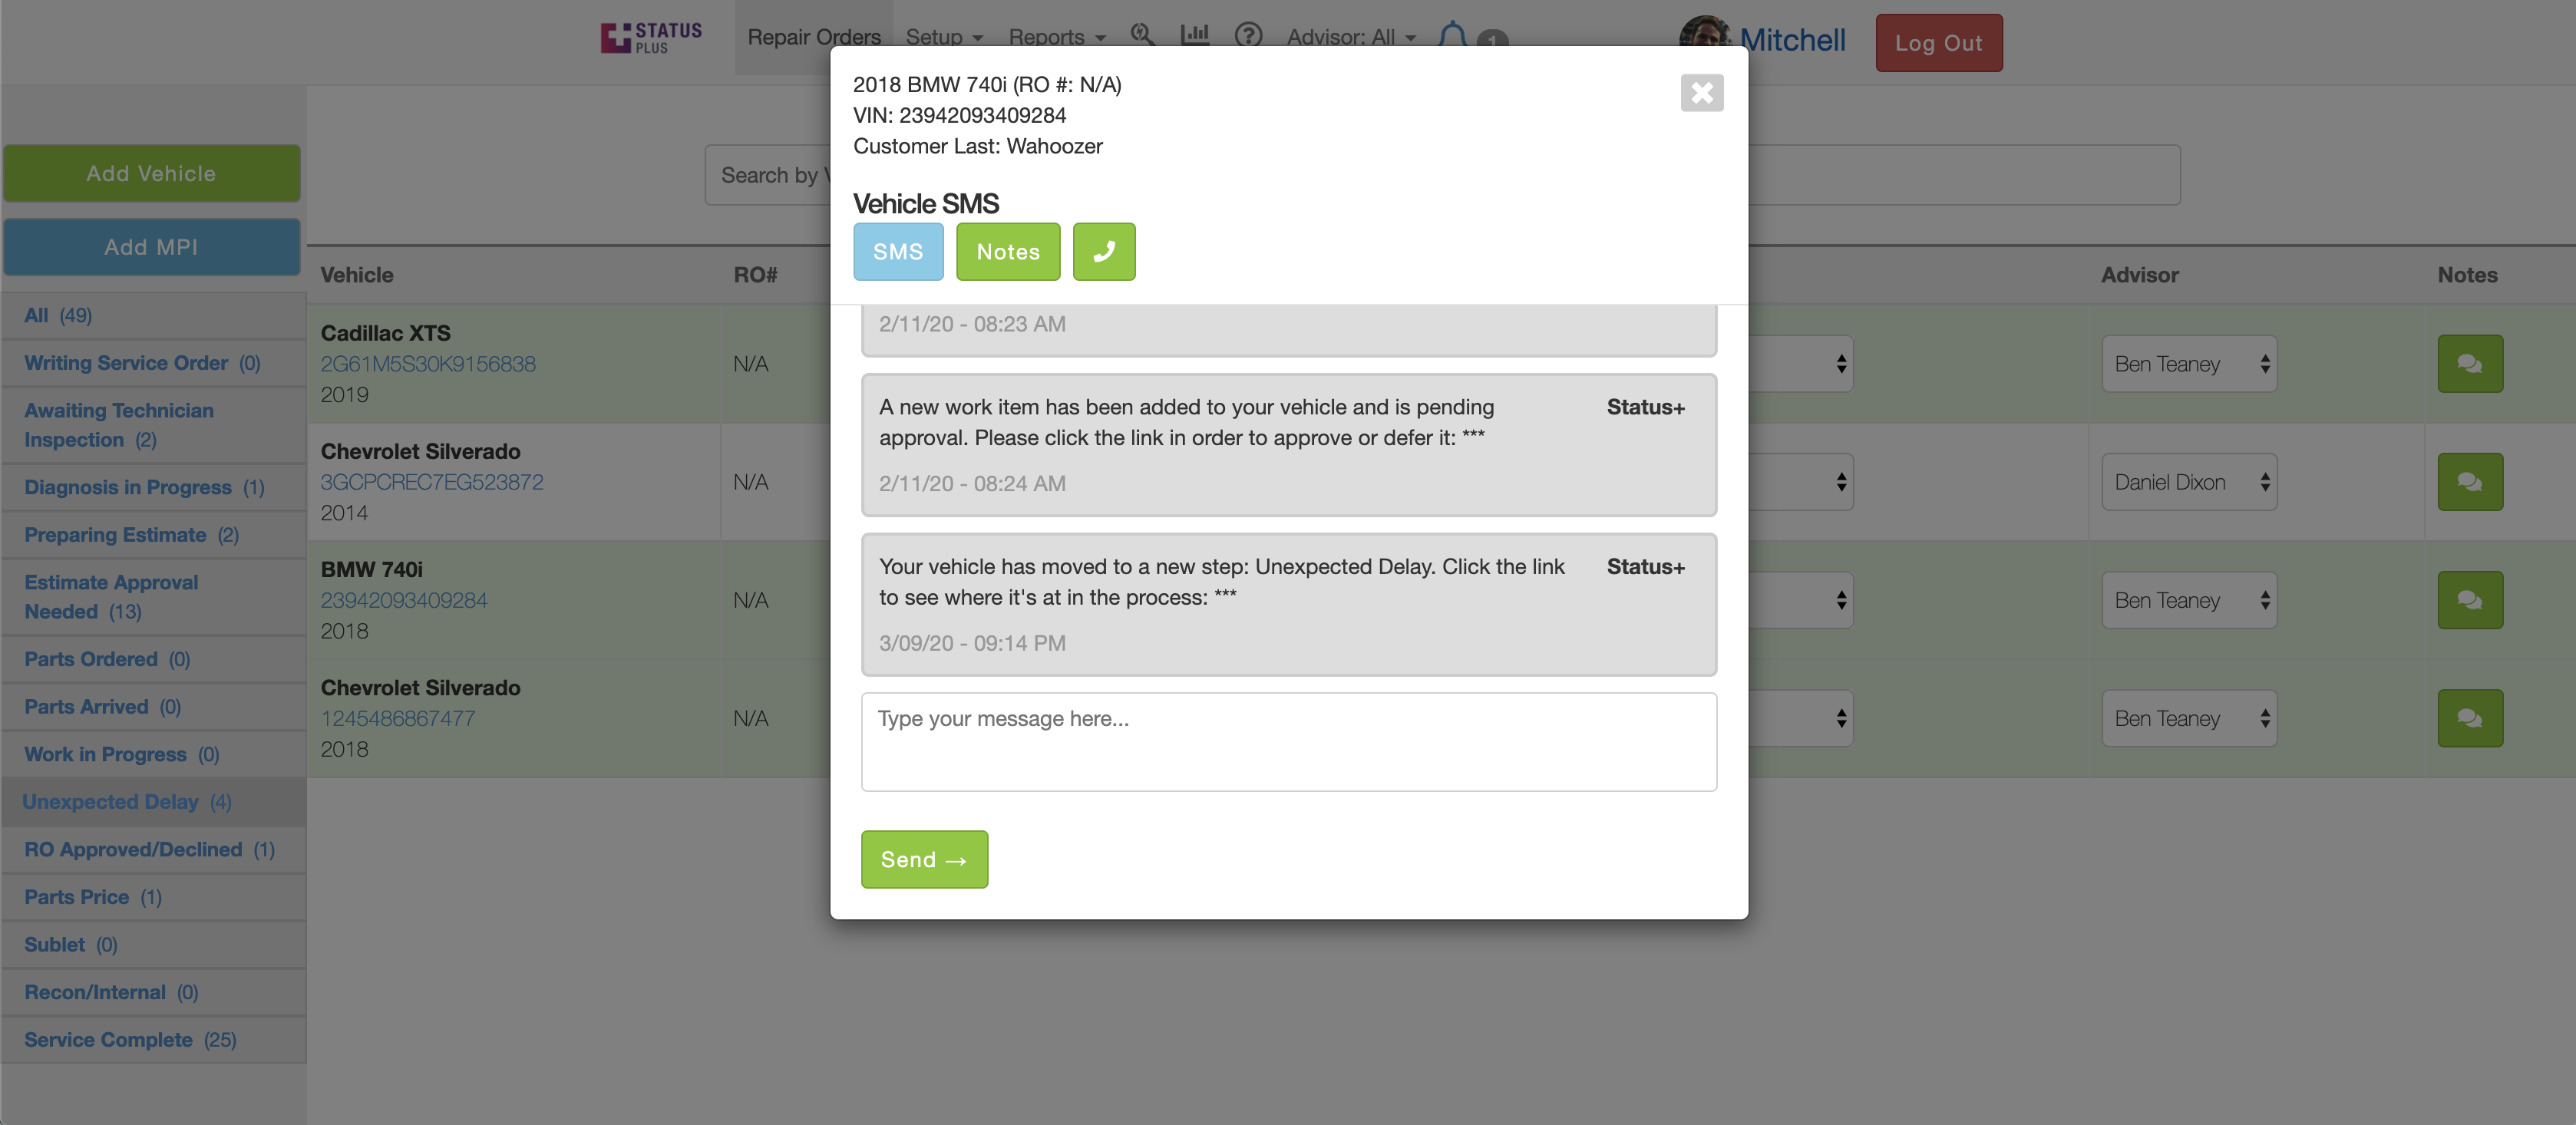Click the message text area
Image resolution: width=2576 pixels, height=1125 pixels.
pyautogui.click(x=1288, y=741)
